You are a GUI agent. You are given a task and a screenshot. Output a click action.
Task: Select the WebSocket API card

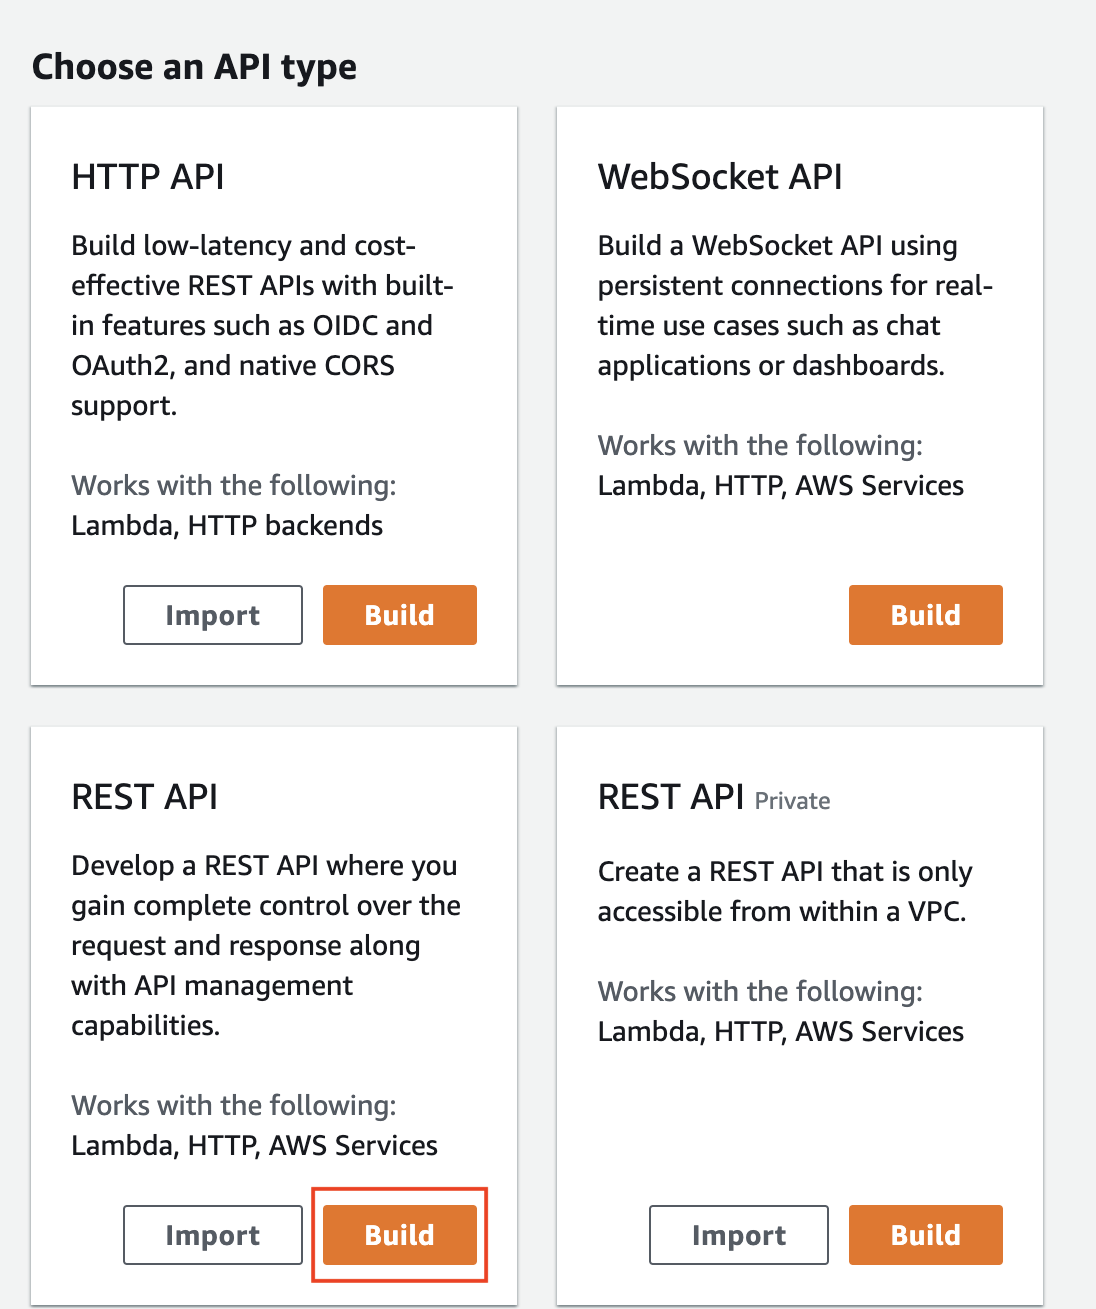coord(798,395)
